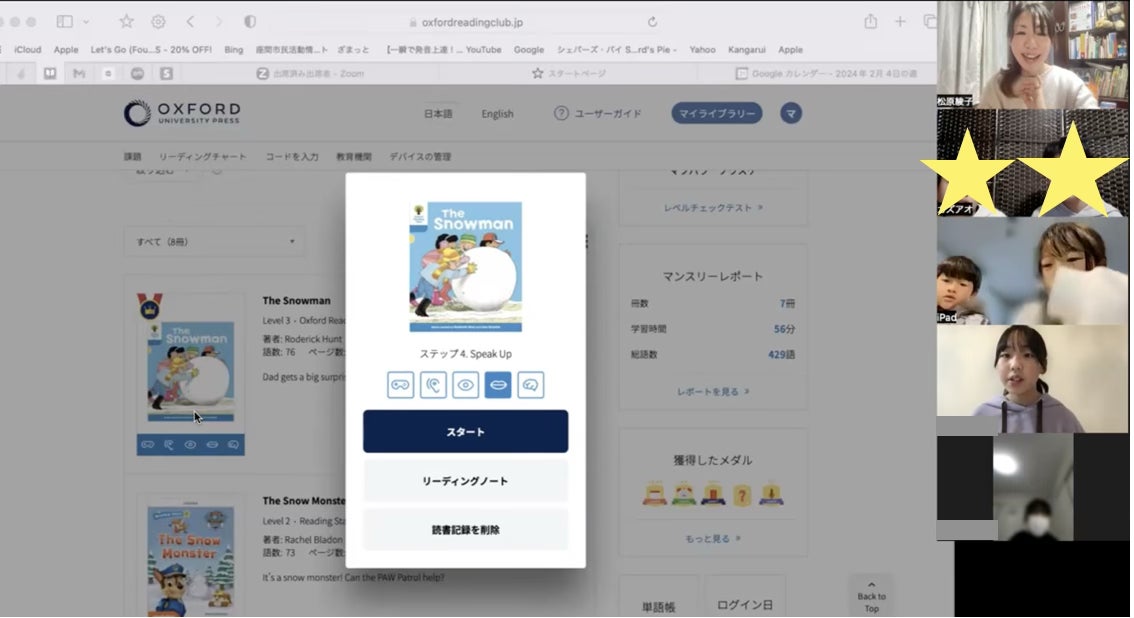This screenshot has height=618, width=1134.
Task: Open the round マ user avatar menu
Action: point(790,113)
